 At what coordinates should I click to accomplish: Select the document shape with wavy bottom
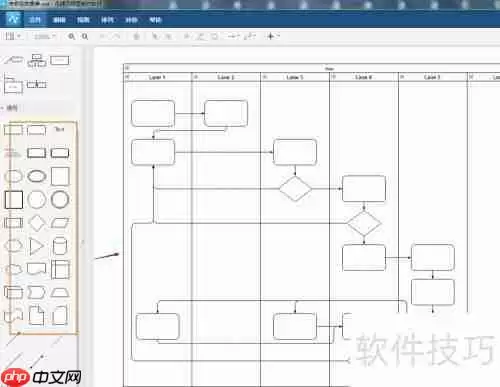coord(37,269)
